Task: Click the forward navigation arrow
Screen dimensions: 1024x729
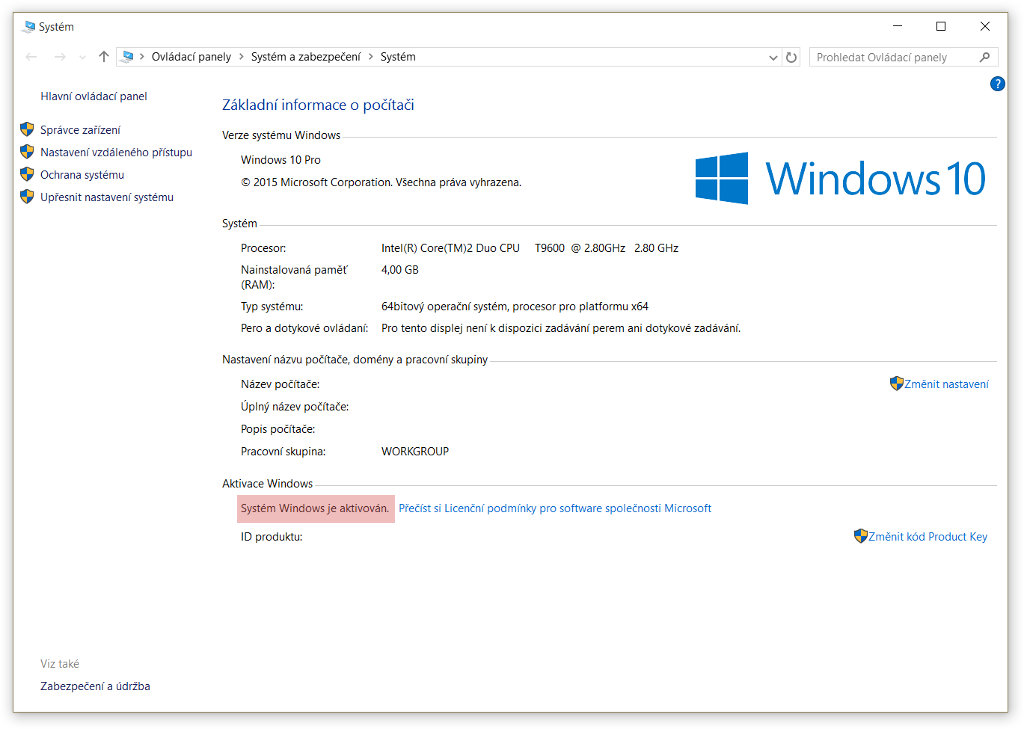Action: pyautogui.click(x=60, y=57)
